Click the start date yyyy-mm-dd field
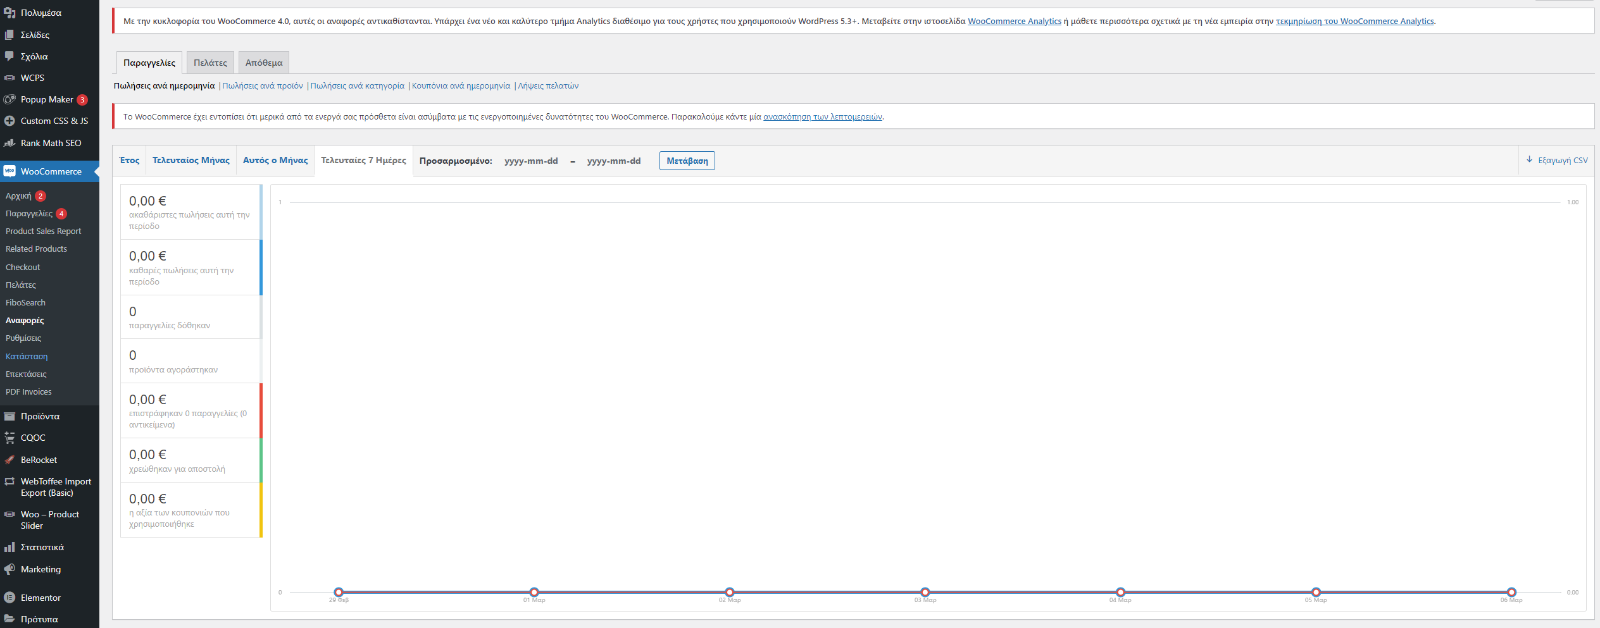Screen dimensions: 1600x628 coord(531,161)
